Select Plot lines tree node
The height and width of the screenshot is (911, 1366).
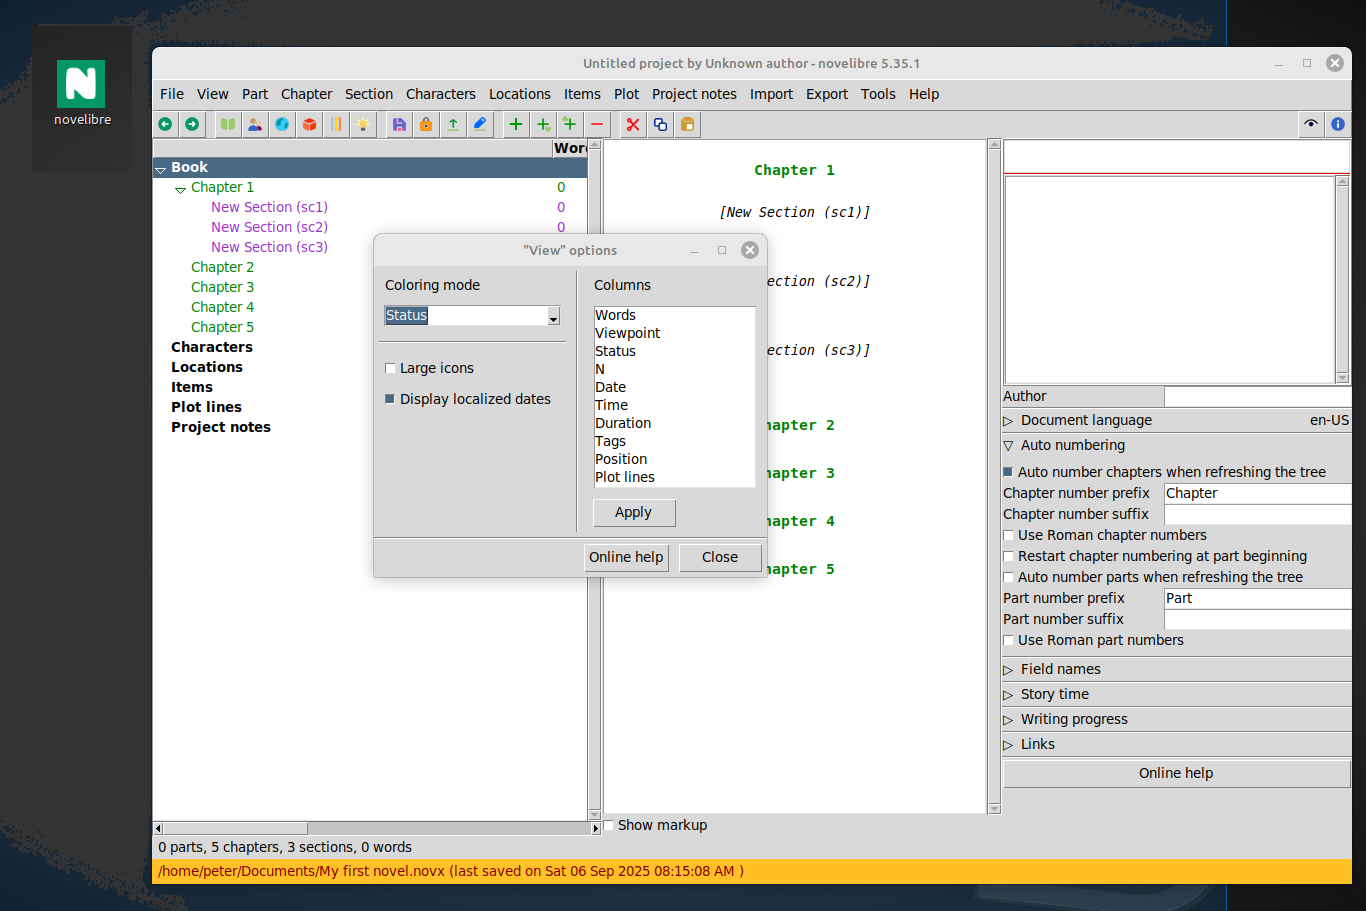[x=206, y=407]
